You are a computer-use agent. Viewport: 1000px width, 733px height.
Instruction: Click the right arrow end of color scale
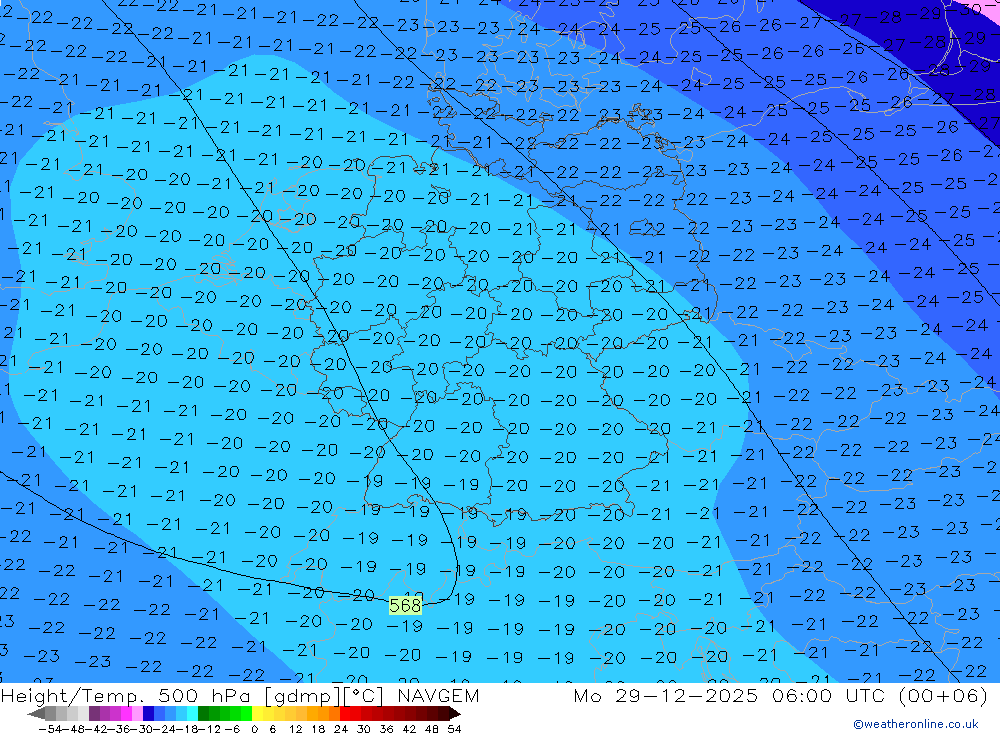(454, 714)
